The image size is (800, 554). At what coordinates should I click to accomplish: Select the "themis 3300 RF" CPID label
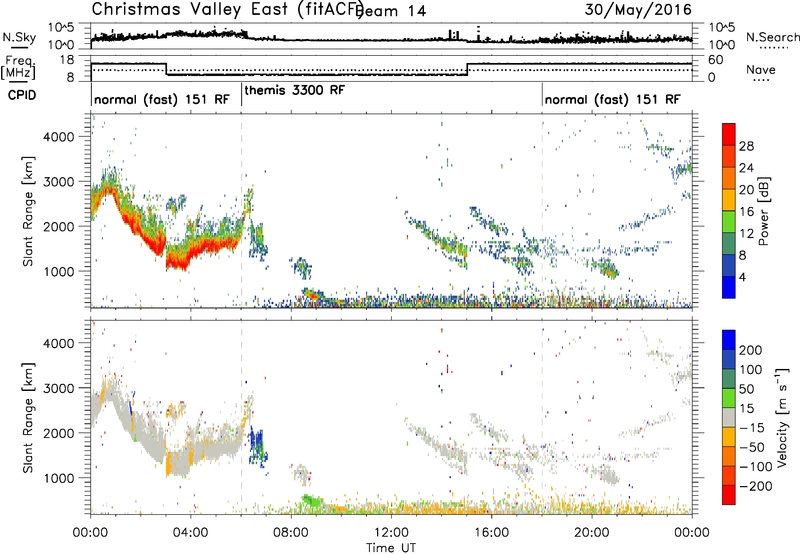click(295, 90)
